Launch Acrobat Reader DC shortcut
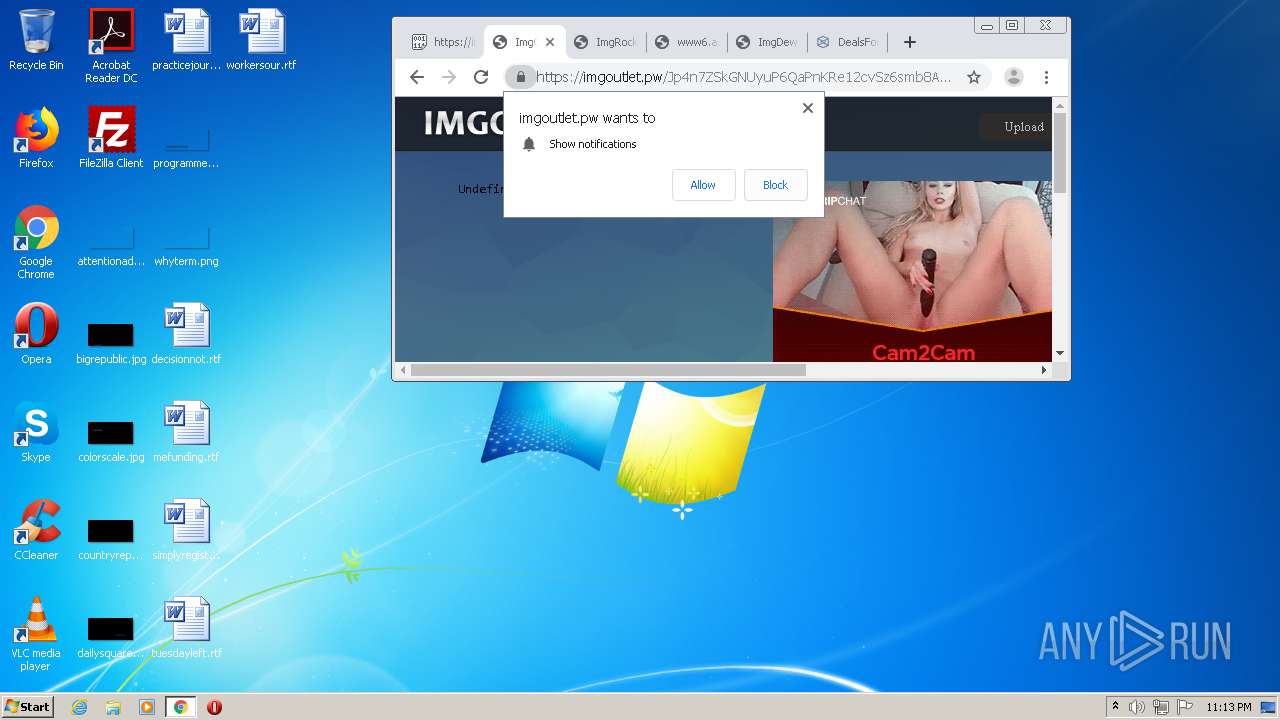This screenshot has width=1280, height=720. [x=111, y=45]
